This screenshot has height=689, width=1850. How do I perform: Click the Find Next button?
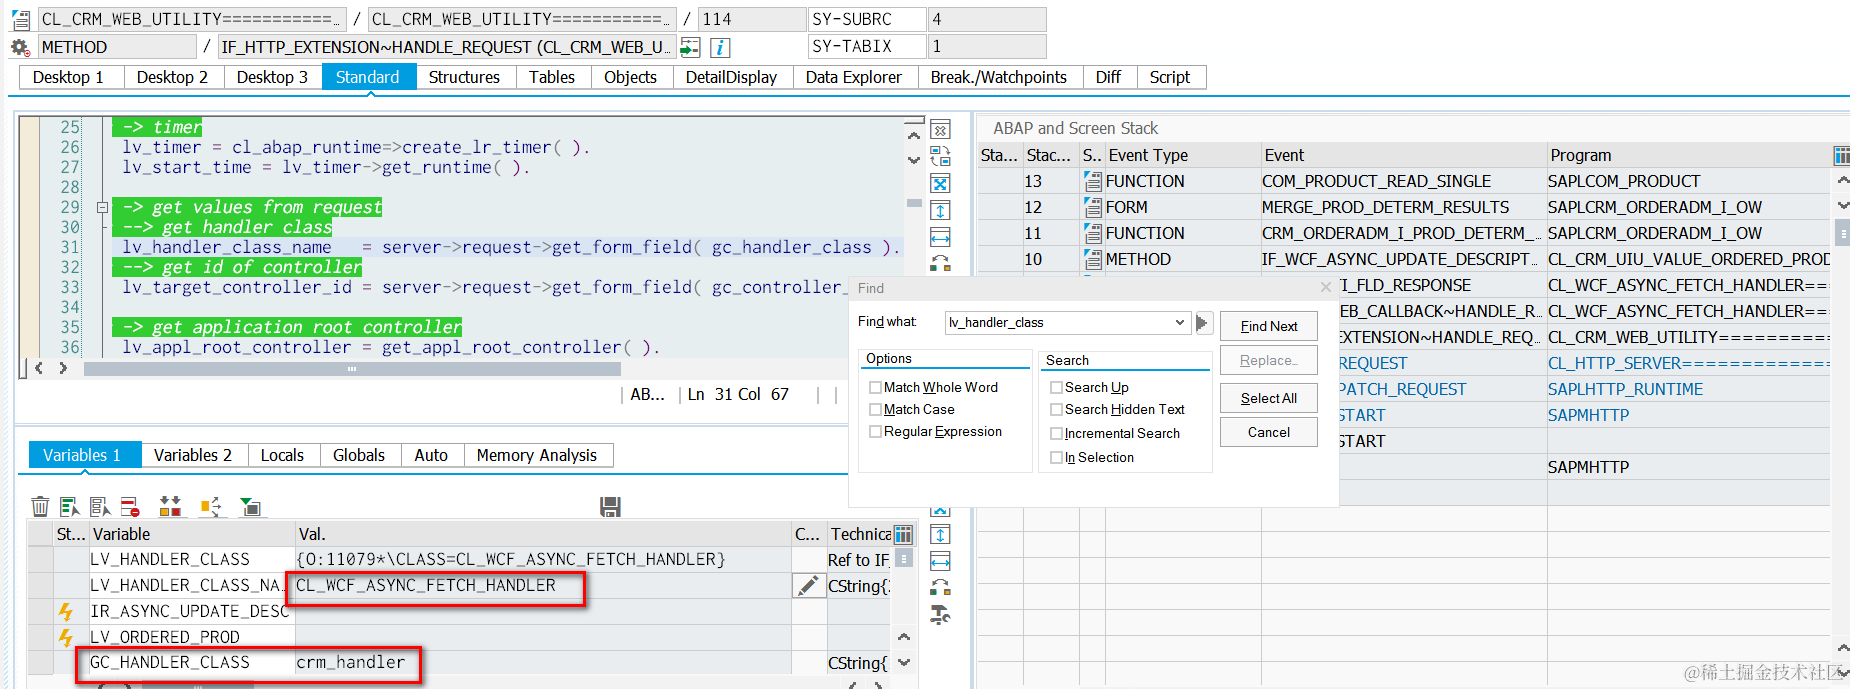coord(1268,326)
